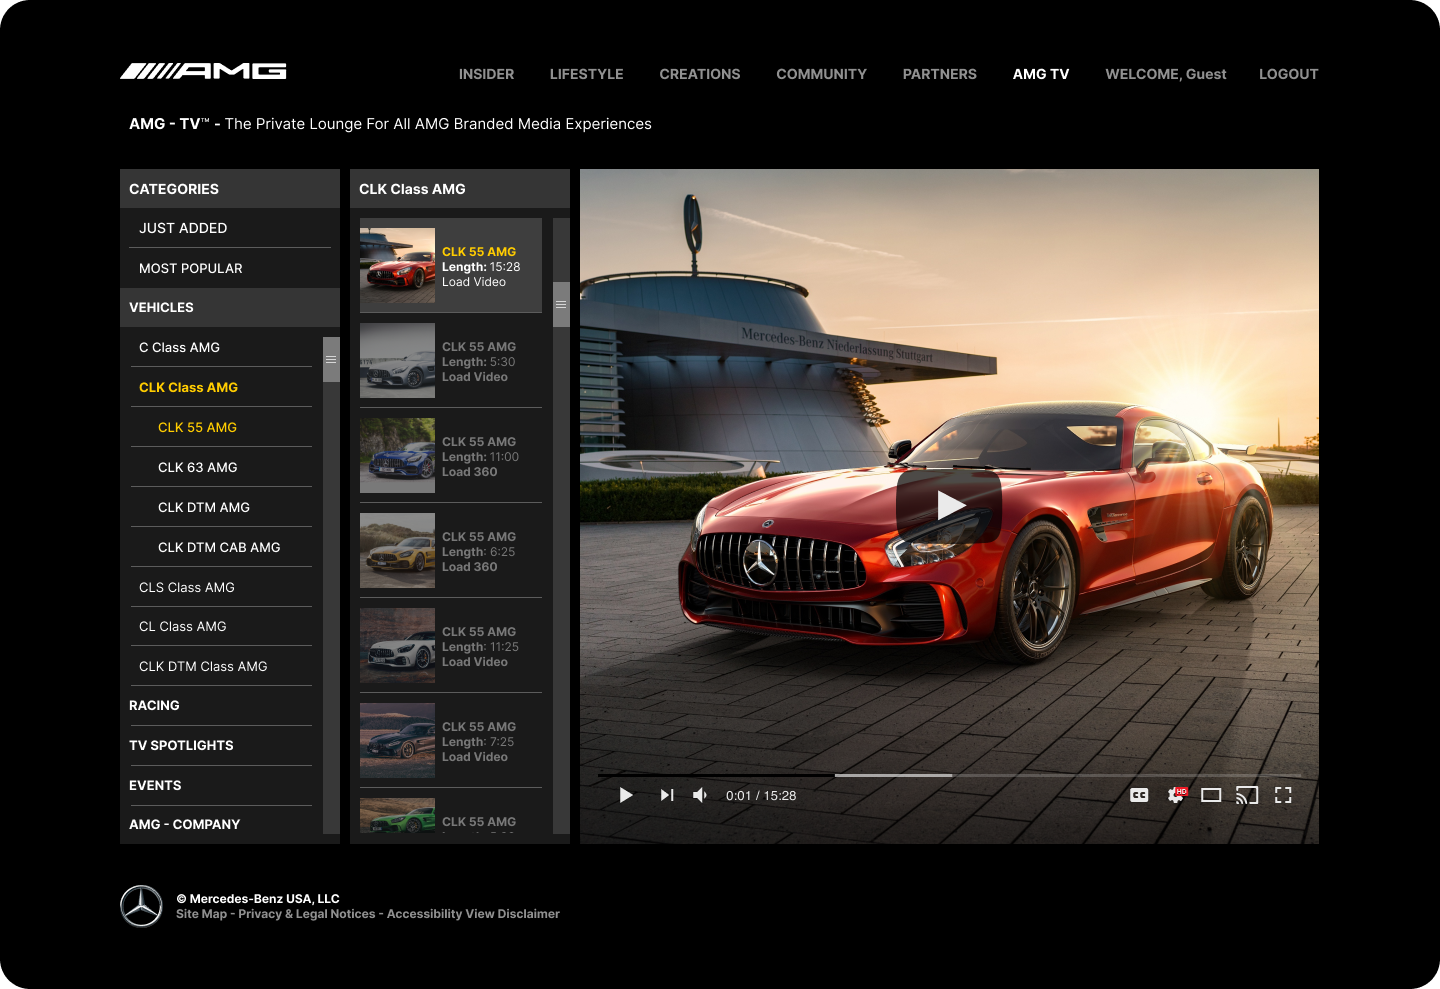Click Load Video for the 5:30 clip
Viewport: 1440px width, 989px height.
click(475, 377)
